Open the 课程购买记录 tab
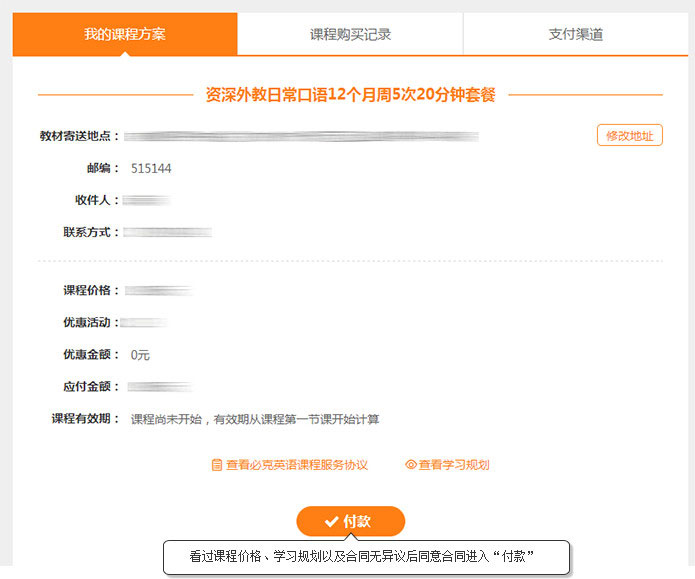Screen dimensions: 695x579 tap(350, 34)
